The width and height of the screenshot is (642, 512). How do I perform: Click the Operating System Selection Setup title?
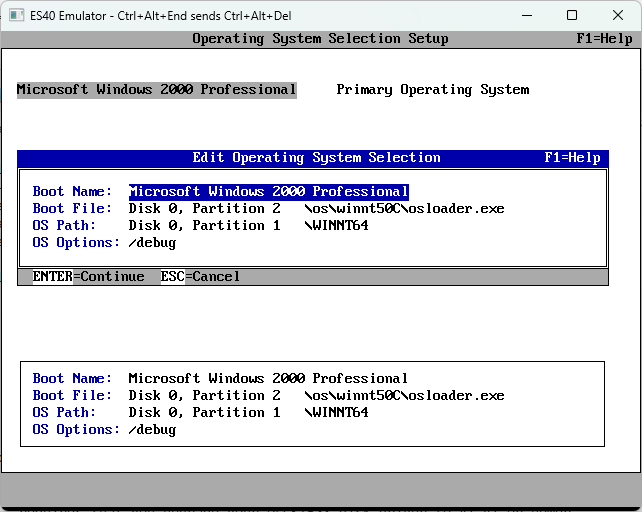point(320,39)
